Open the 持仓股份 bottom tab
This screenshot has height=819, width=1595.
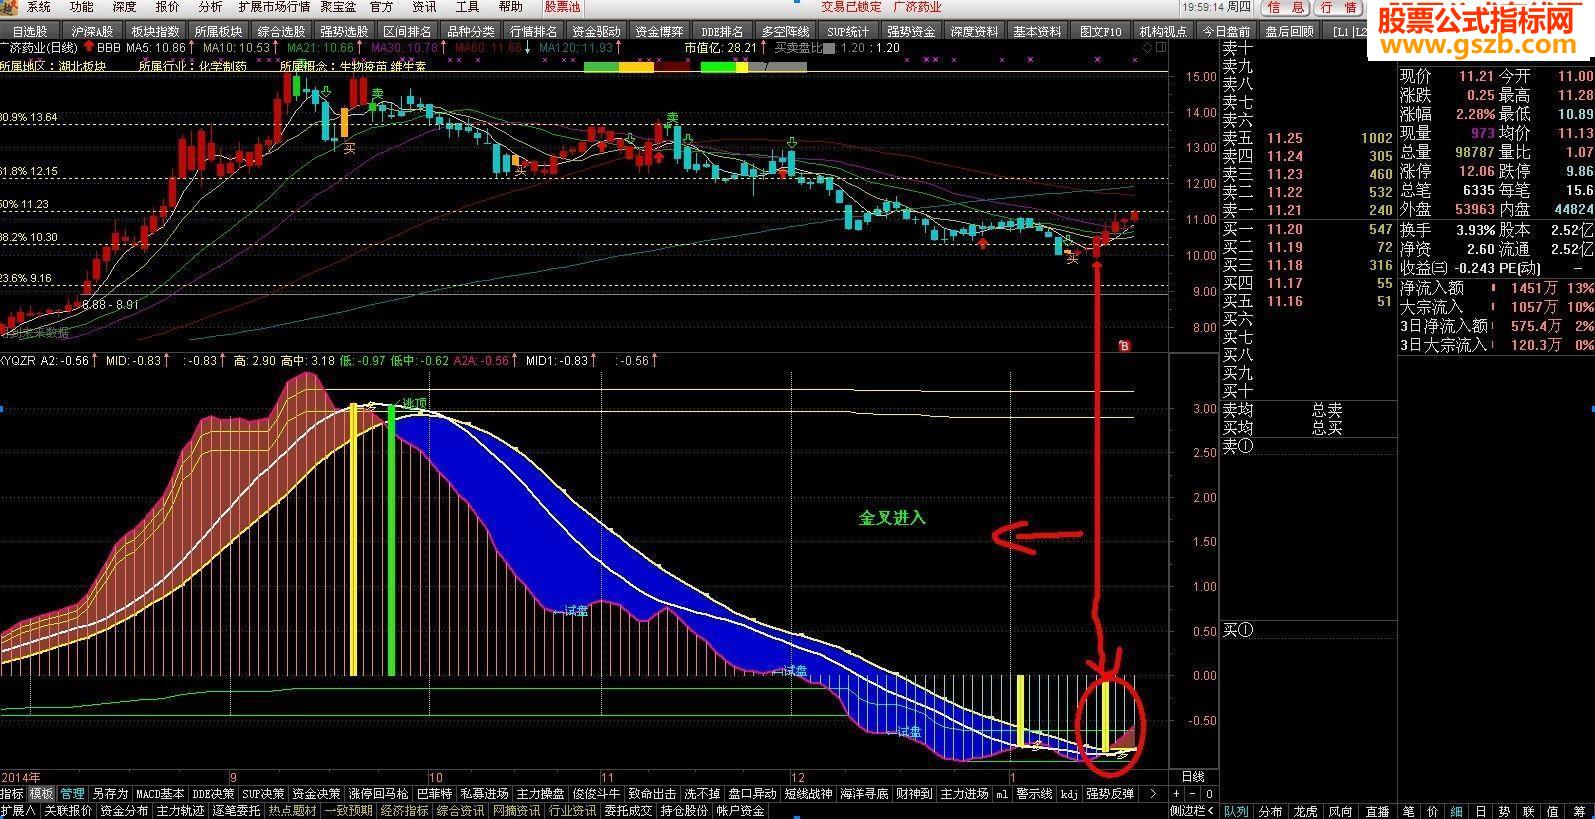click(684, 811)
